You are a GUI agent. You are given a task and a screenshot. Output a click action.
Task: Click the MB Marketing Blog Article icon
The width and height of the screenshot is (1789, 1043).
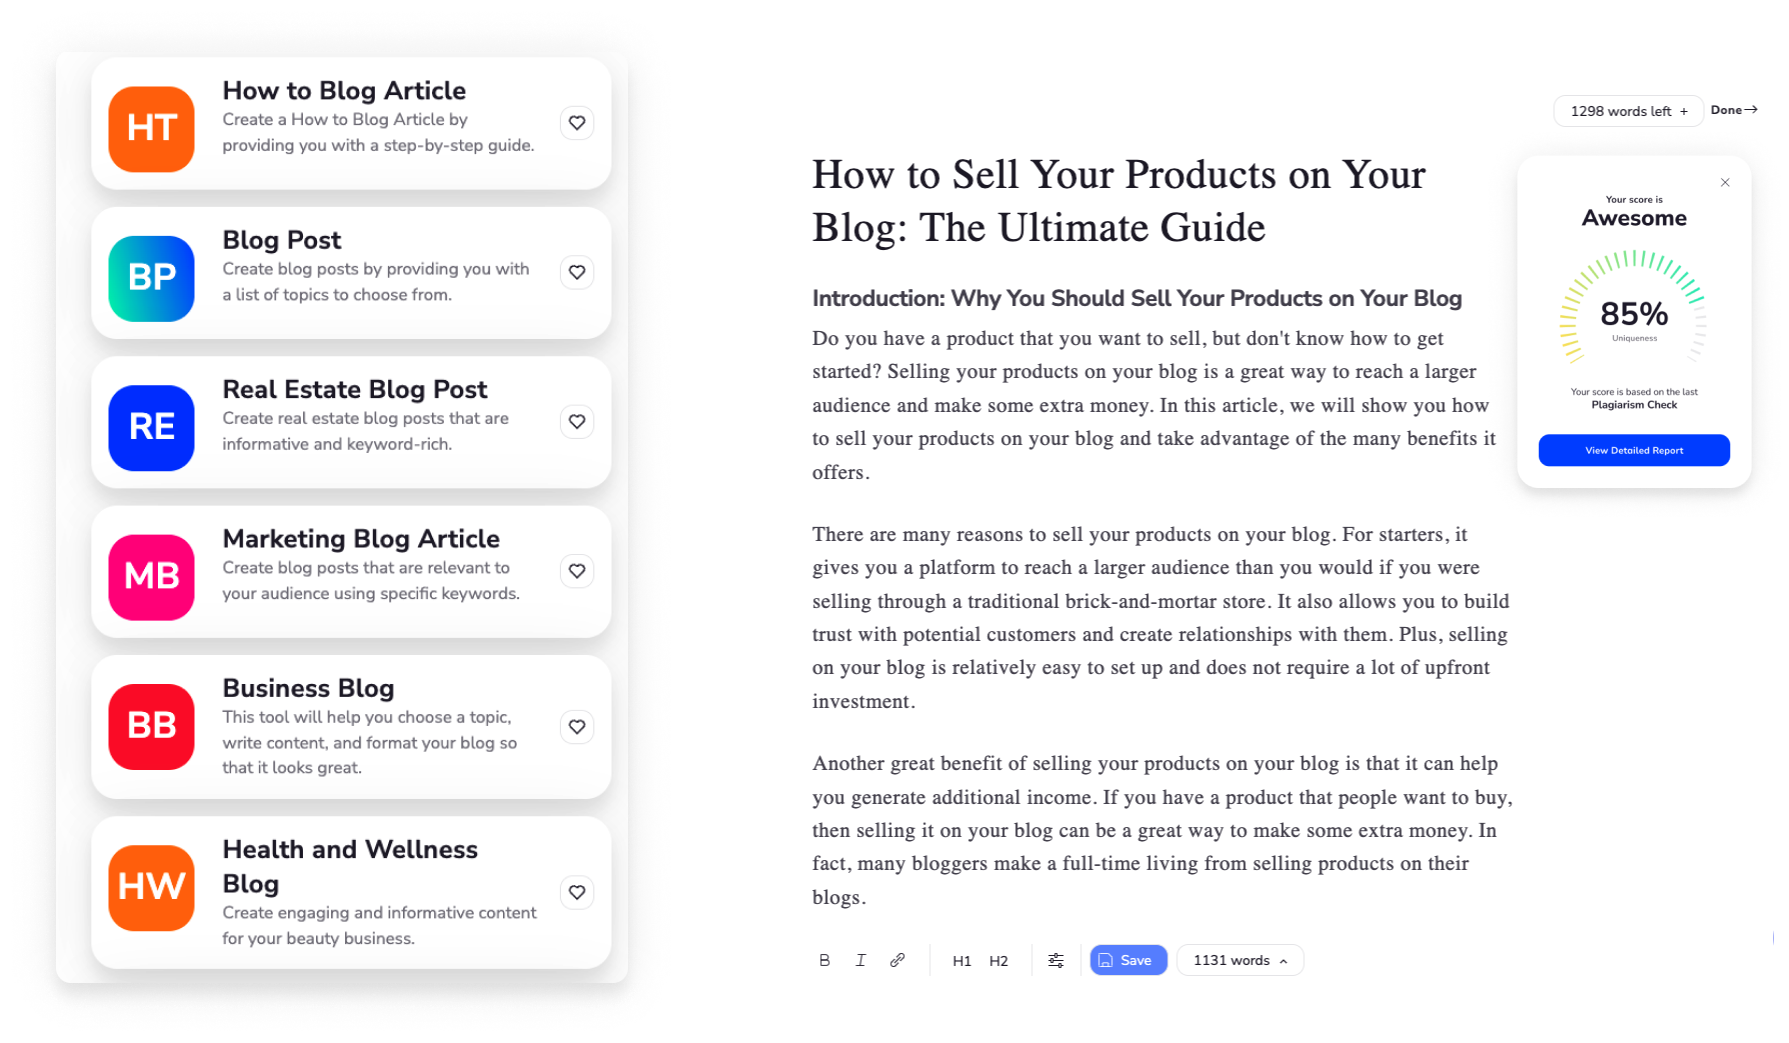(x=151, y=577)
